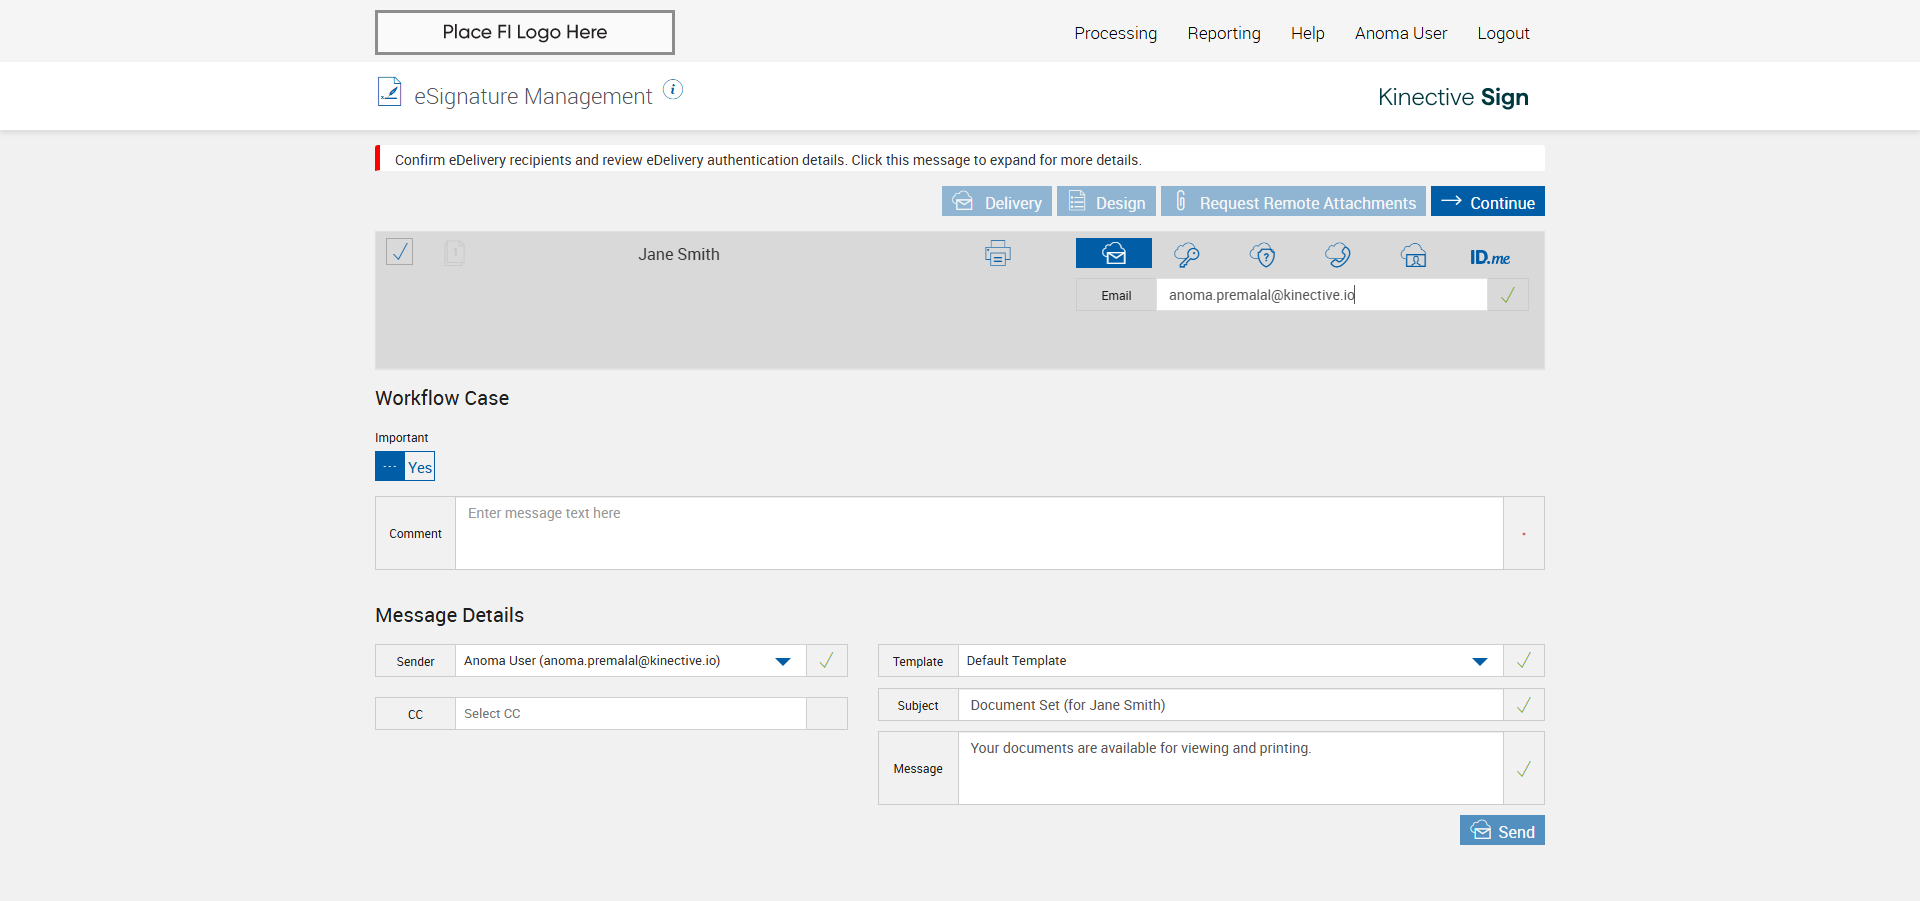The height and width of the screenshot is (901, 1920).
Task: Choose the cloud key authentication icon
Action: tap(1187, 255)
